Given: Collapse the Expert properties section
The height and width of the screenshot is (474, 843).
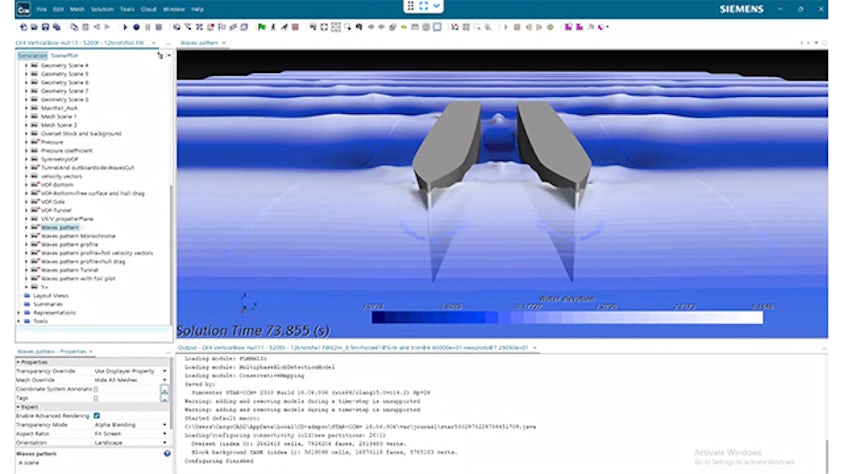Looking at the screenshot, I should click(18, 407).
